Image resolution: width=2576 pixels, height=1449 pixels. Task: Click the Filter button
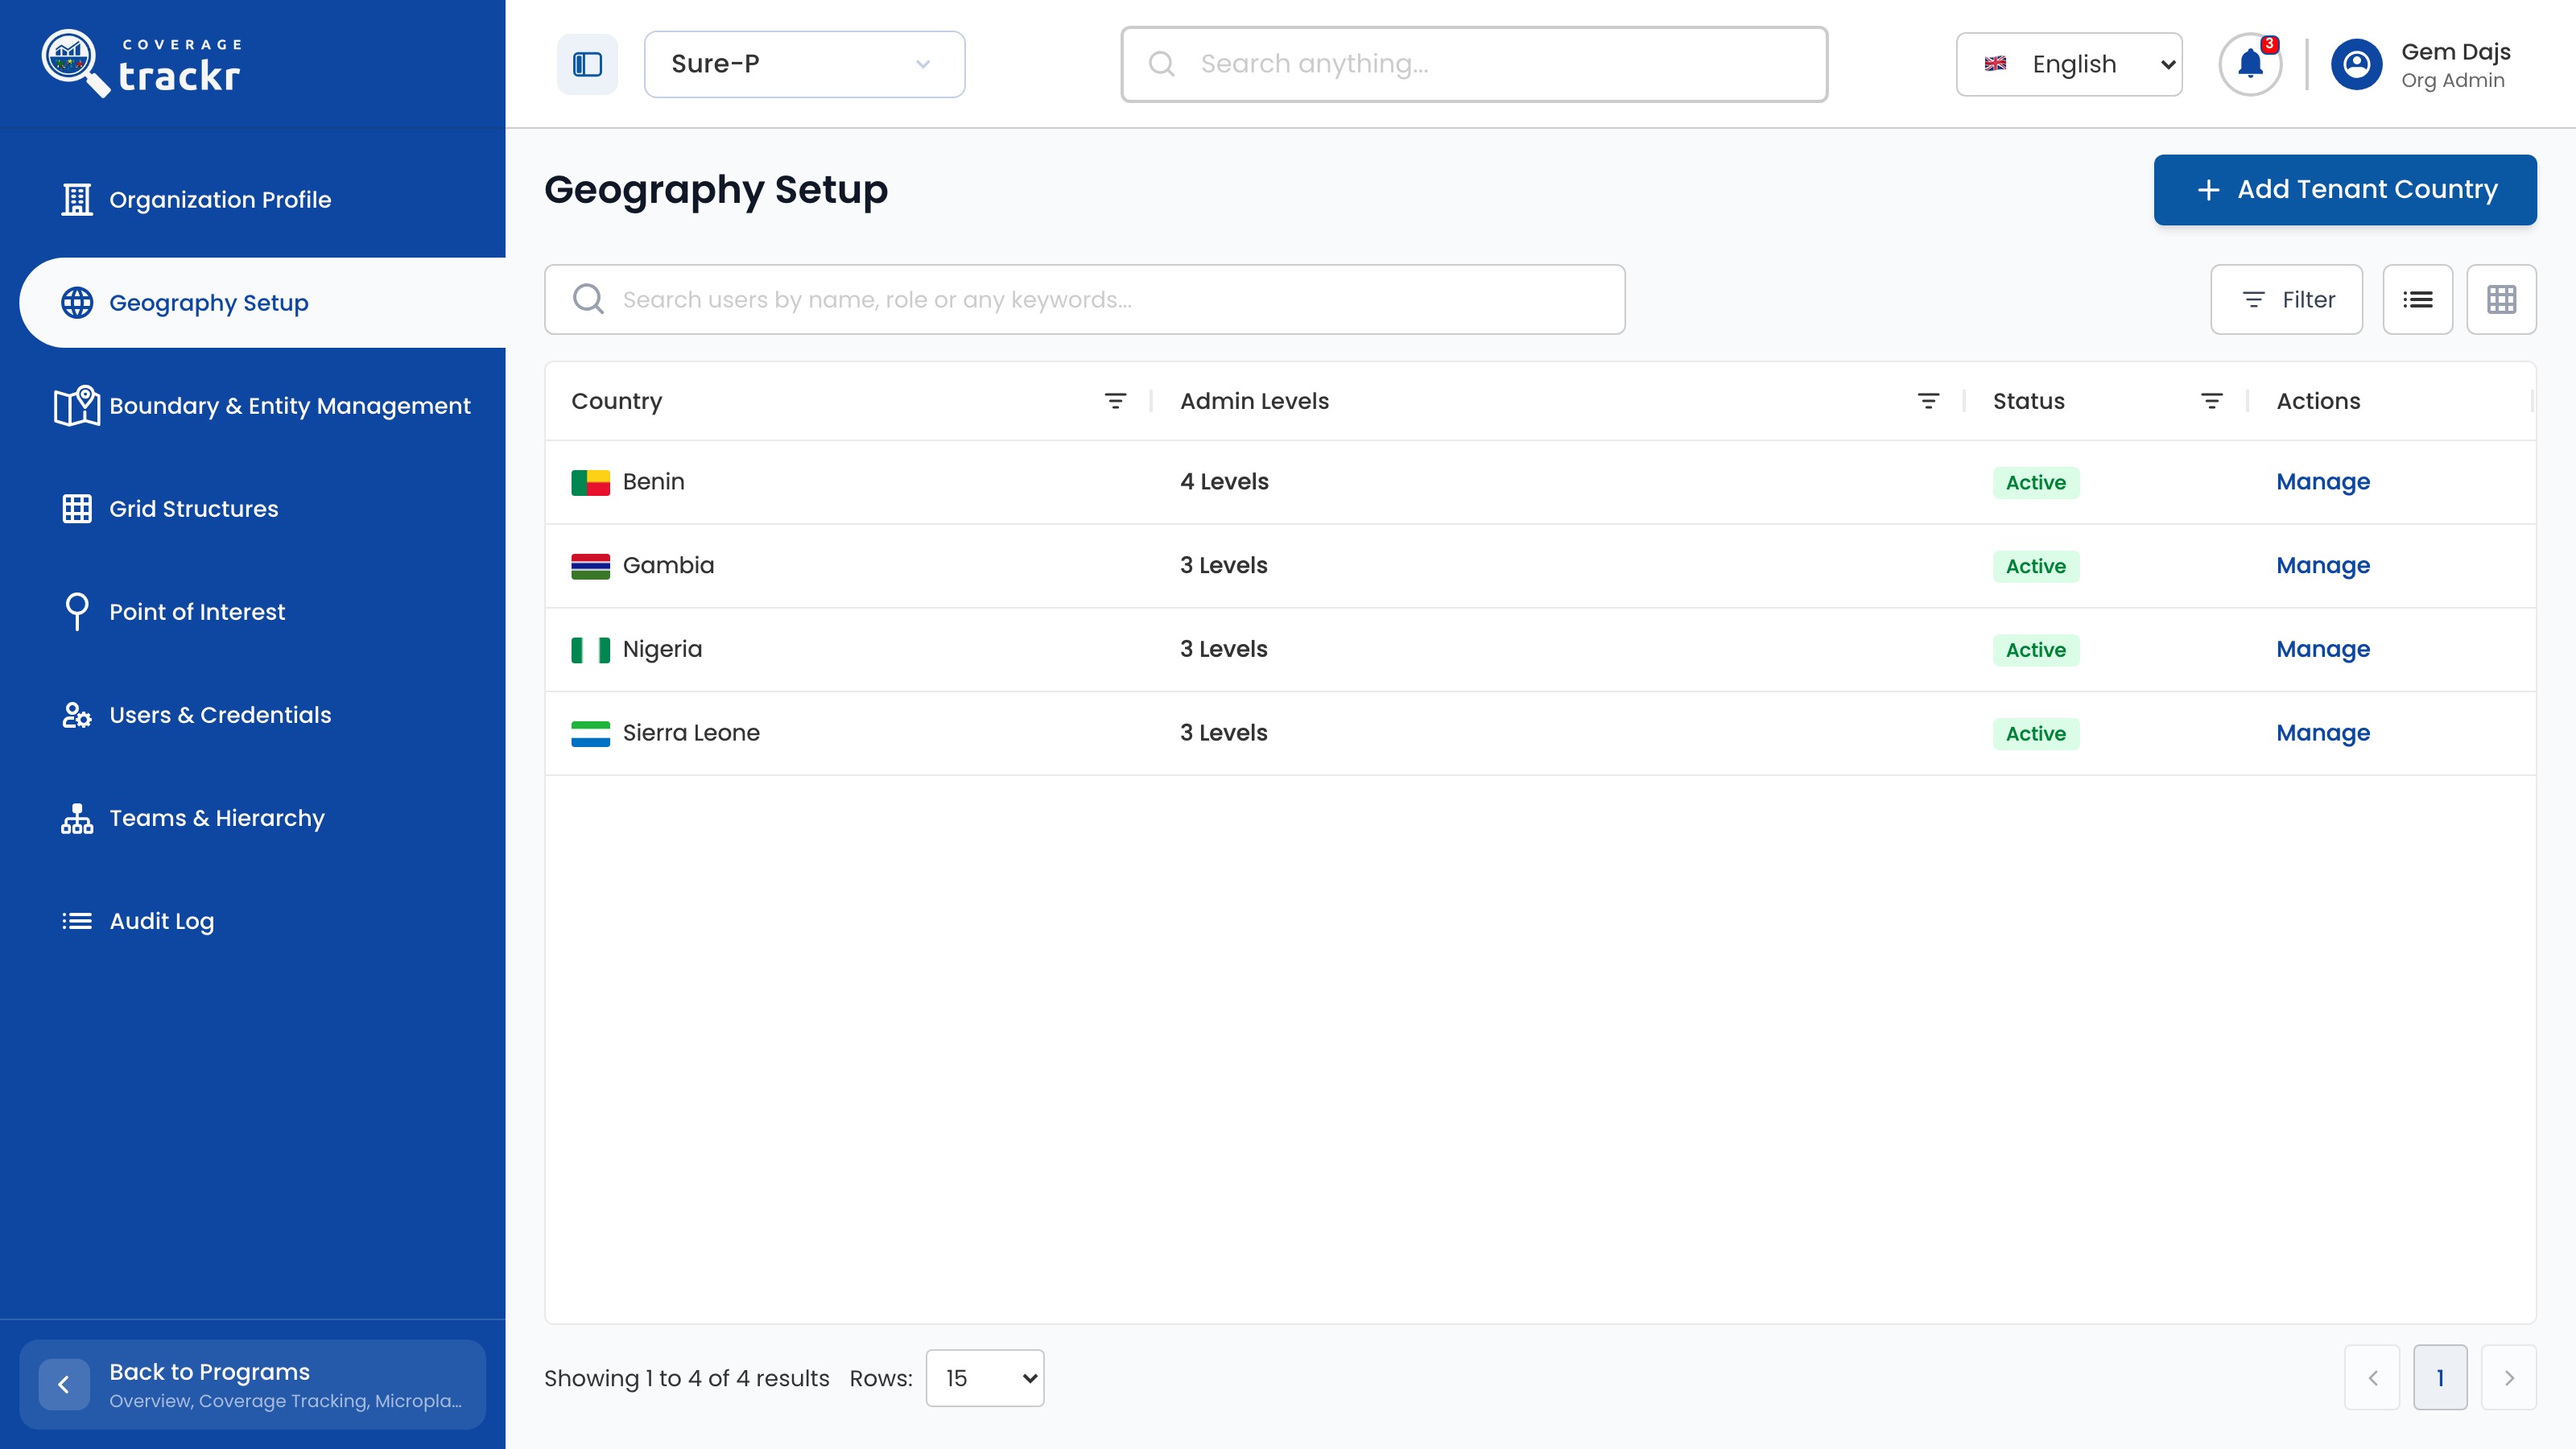(x=2286, y=299)
